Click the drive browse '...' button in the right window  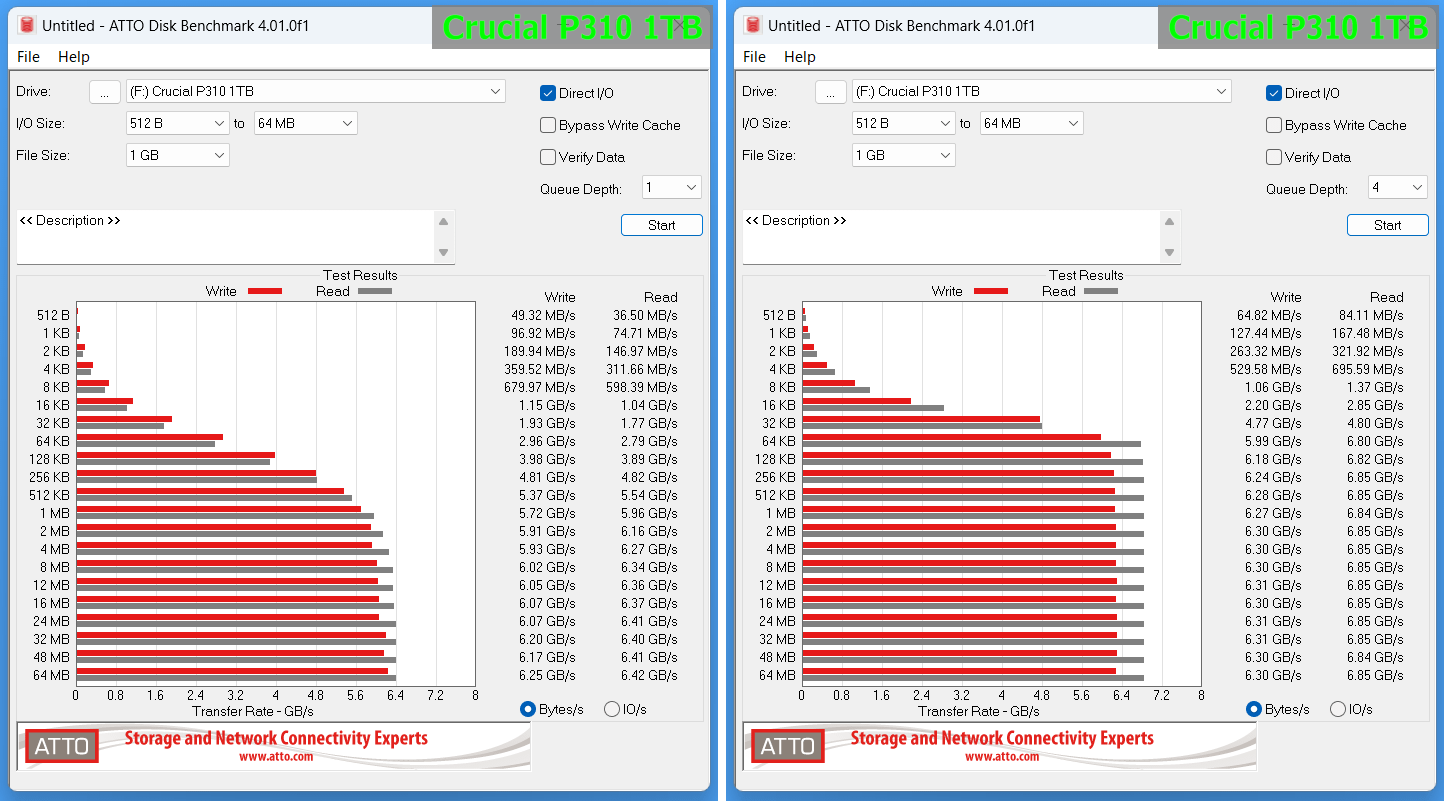pyautogui.click(x=831, y=92)
